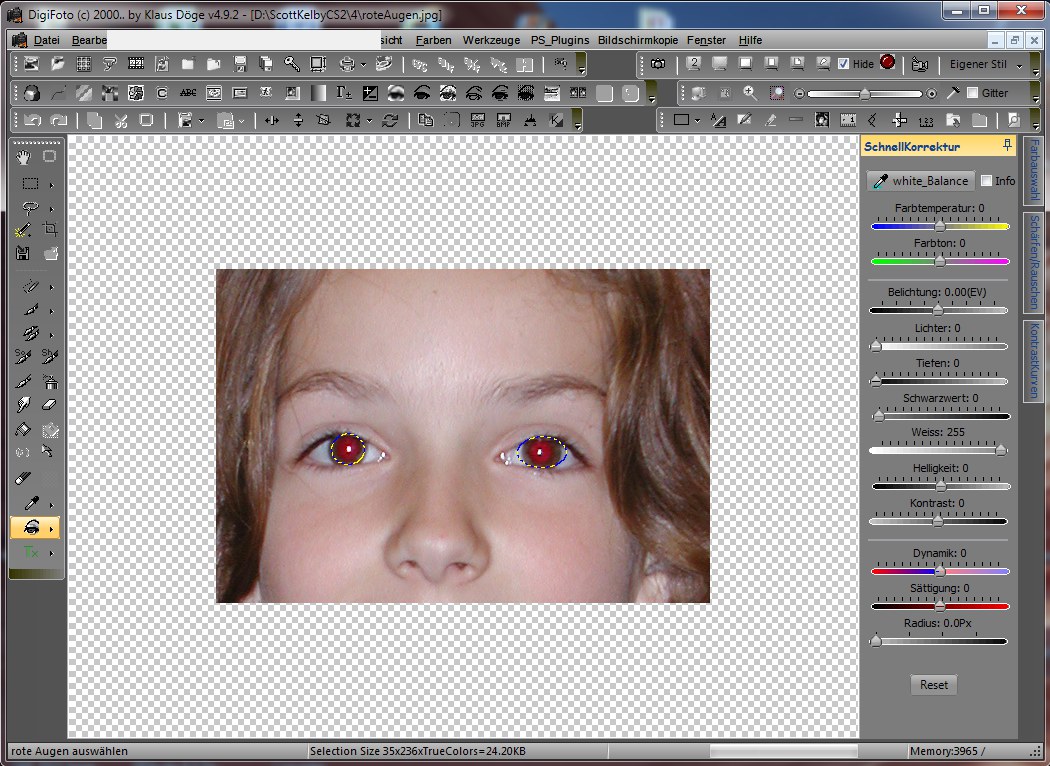Pick the magic wand tool
Screen dimensions: 1050x766
(24, 229)
